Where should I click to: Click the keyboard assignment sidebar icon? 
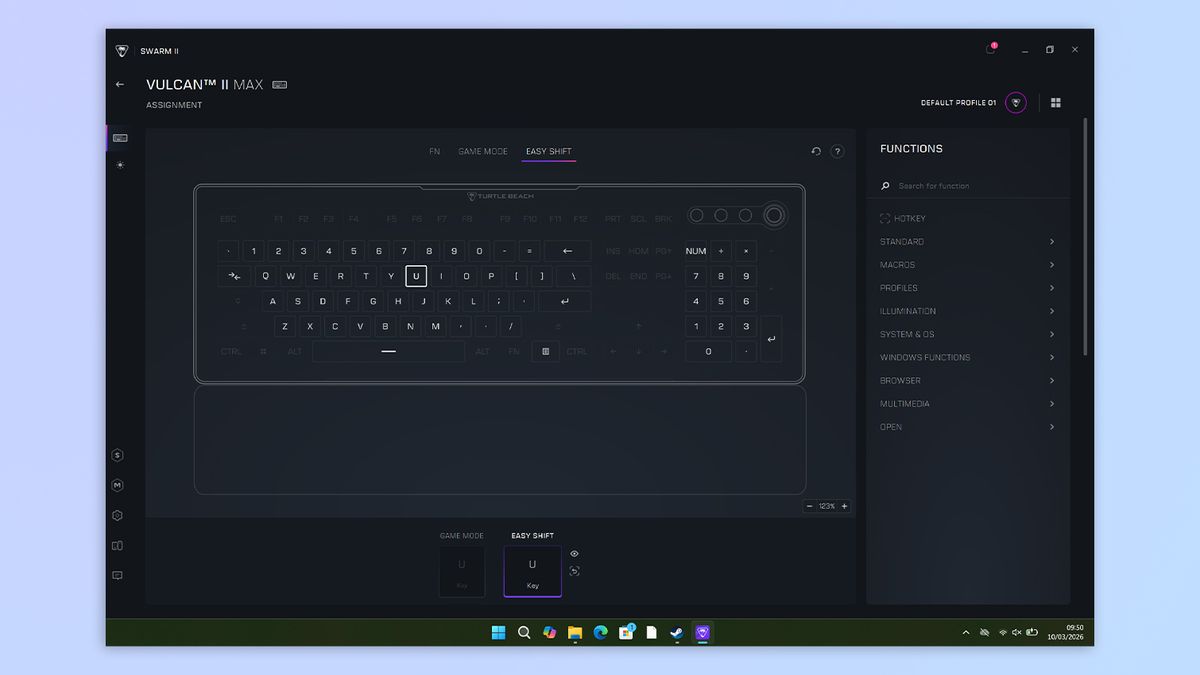pyautogui.click(x=120, y=138)
